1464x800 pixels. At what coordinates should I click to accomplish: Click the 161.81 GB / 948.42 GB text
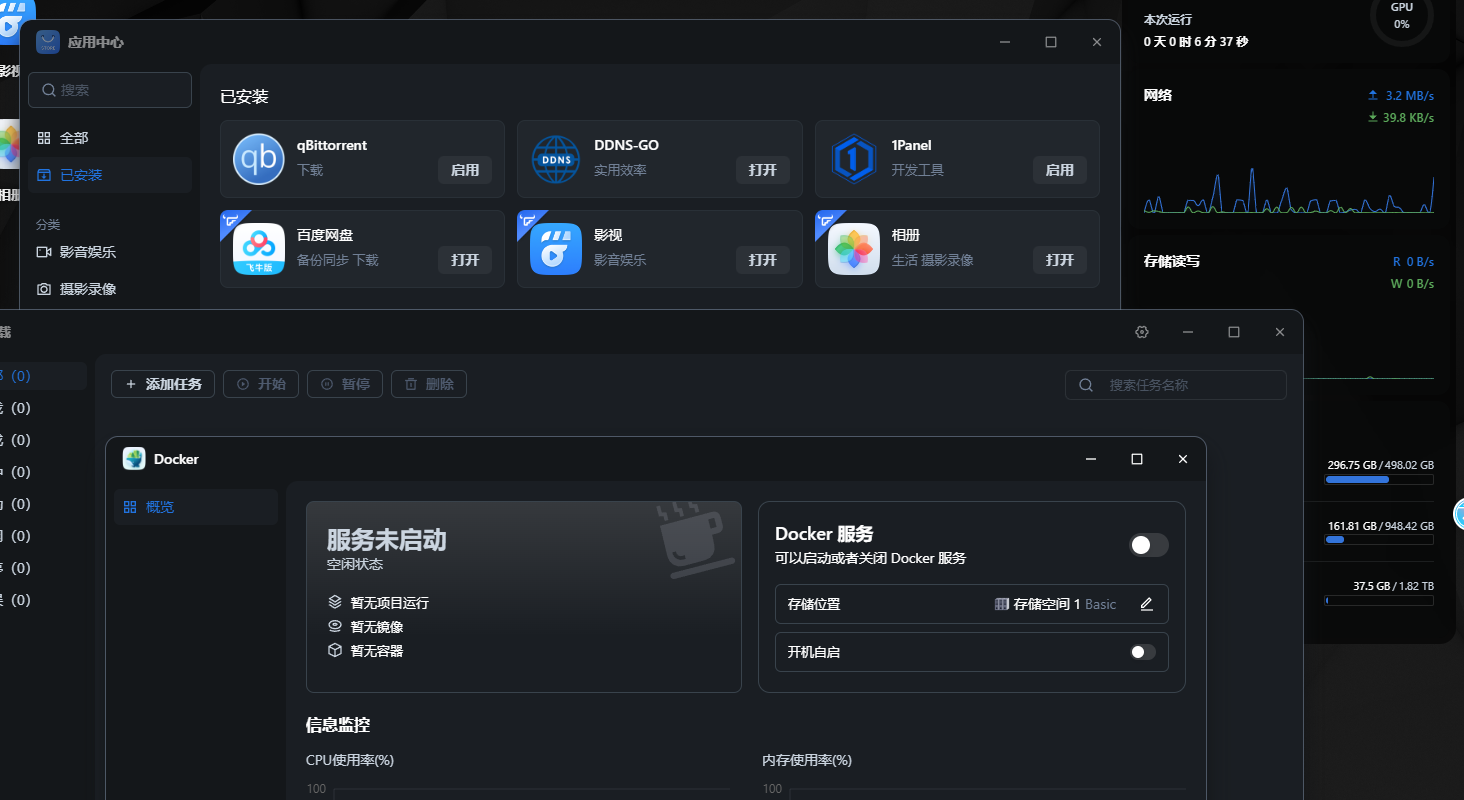click(x=1381, y=525)
